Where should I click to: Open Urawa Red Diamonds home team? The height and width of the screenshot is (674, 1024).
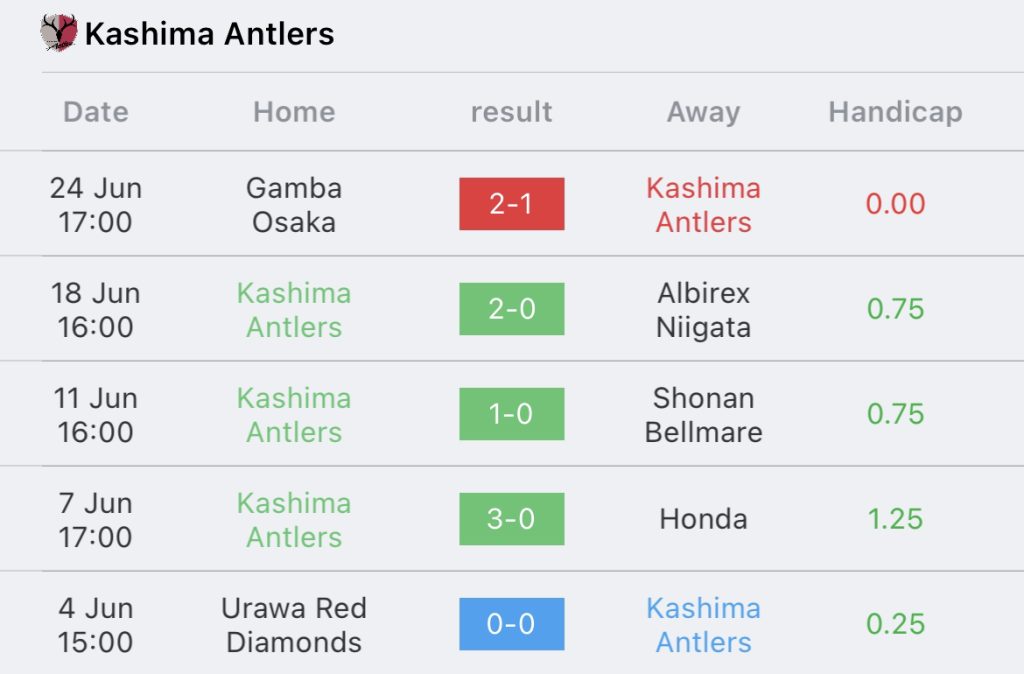coord(294,625)
